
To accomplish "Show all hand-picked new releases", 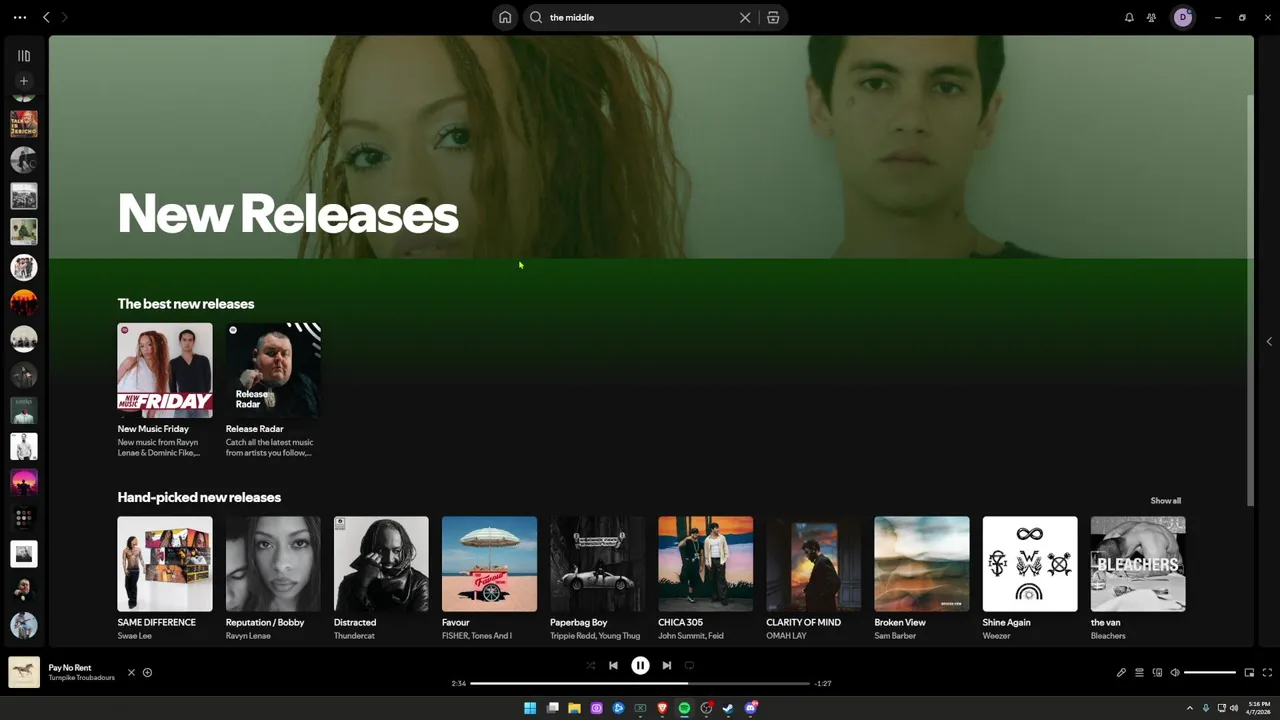I will [x=1165, y=501].
